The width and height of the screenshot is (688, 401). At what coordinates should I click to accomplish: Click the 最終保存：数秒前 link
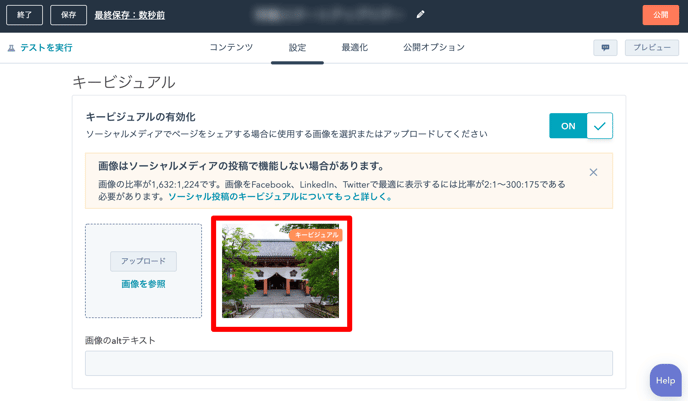(x=130, y=15)
